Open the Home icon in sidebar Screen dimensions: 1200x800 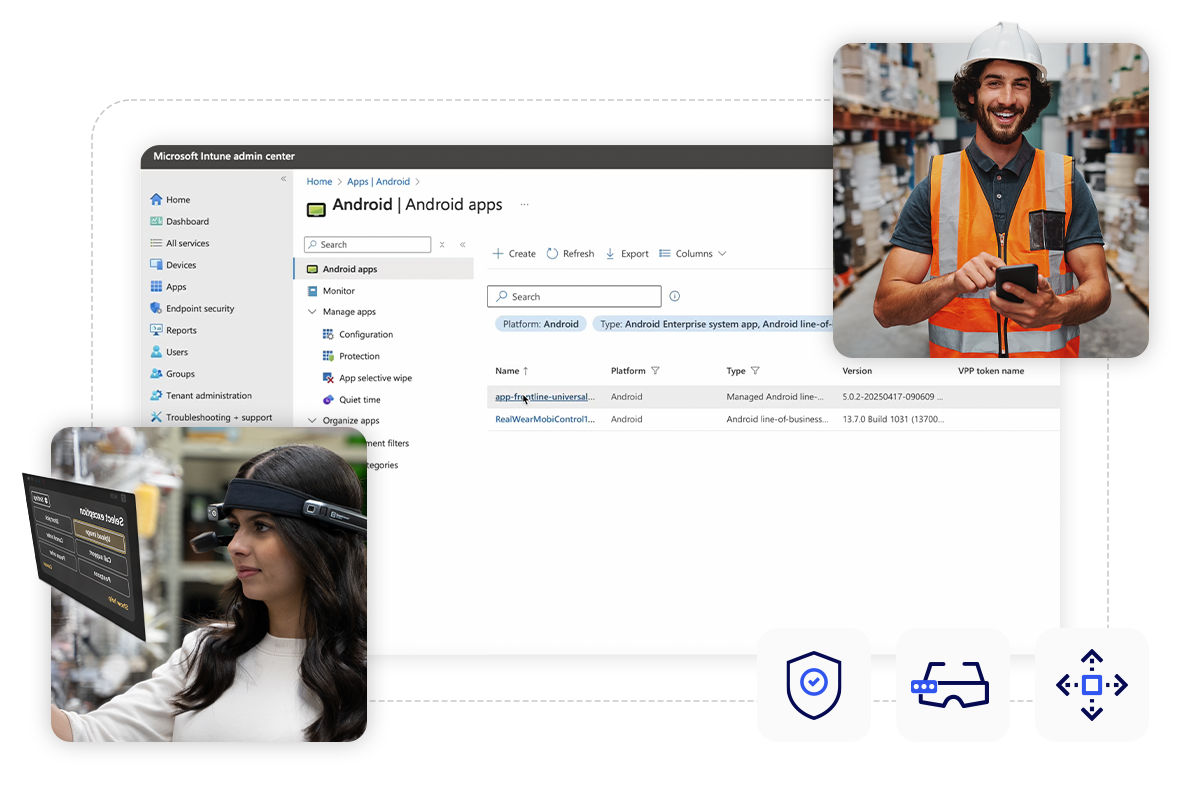click(x=156, y=199)
